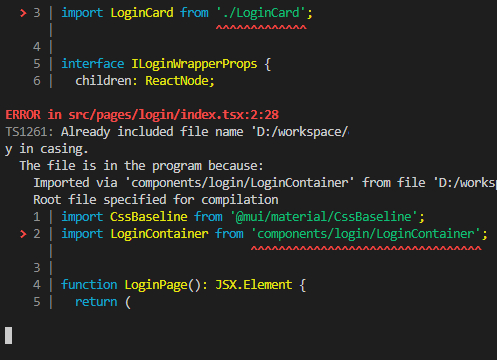Click the './LoginCard' import string
Image resolution: width=497 pixels, height=360 pixels.
(261, 13)
